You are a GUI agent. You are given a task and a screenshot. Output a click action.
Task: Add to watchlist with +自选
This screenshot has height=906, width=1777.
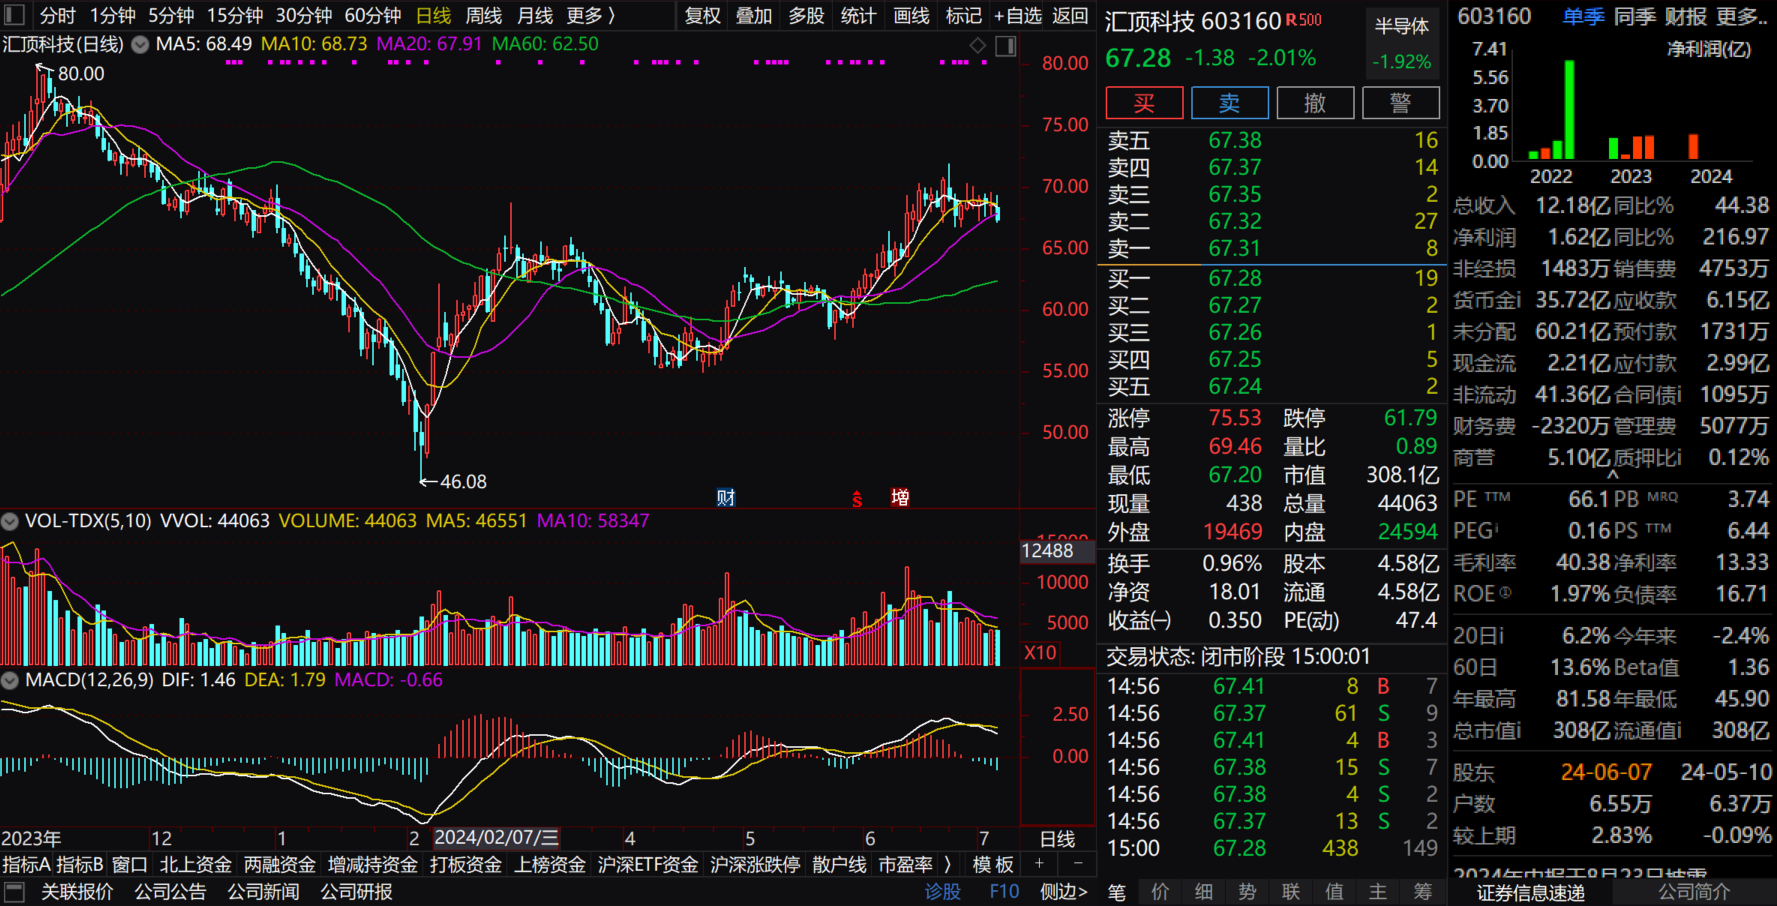[x=1017, y=16]
